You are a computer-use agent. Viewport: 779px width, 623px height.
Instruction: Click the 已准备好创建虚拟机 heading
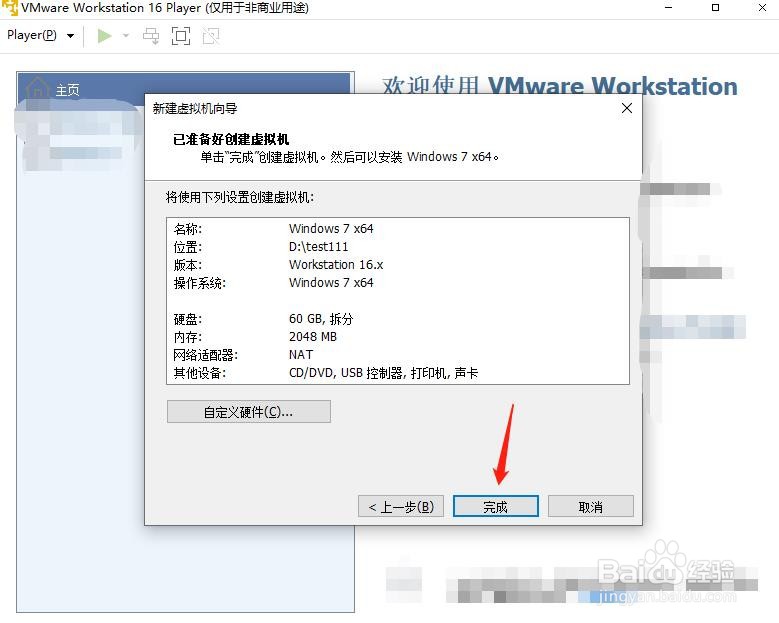click(231, 139)
